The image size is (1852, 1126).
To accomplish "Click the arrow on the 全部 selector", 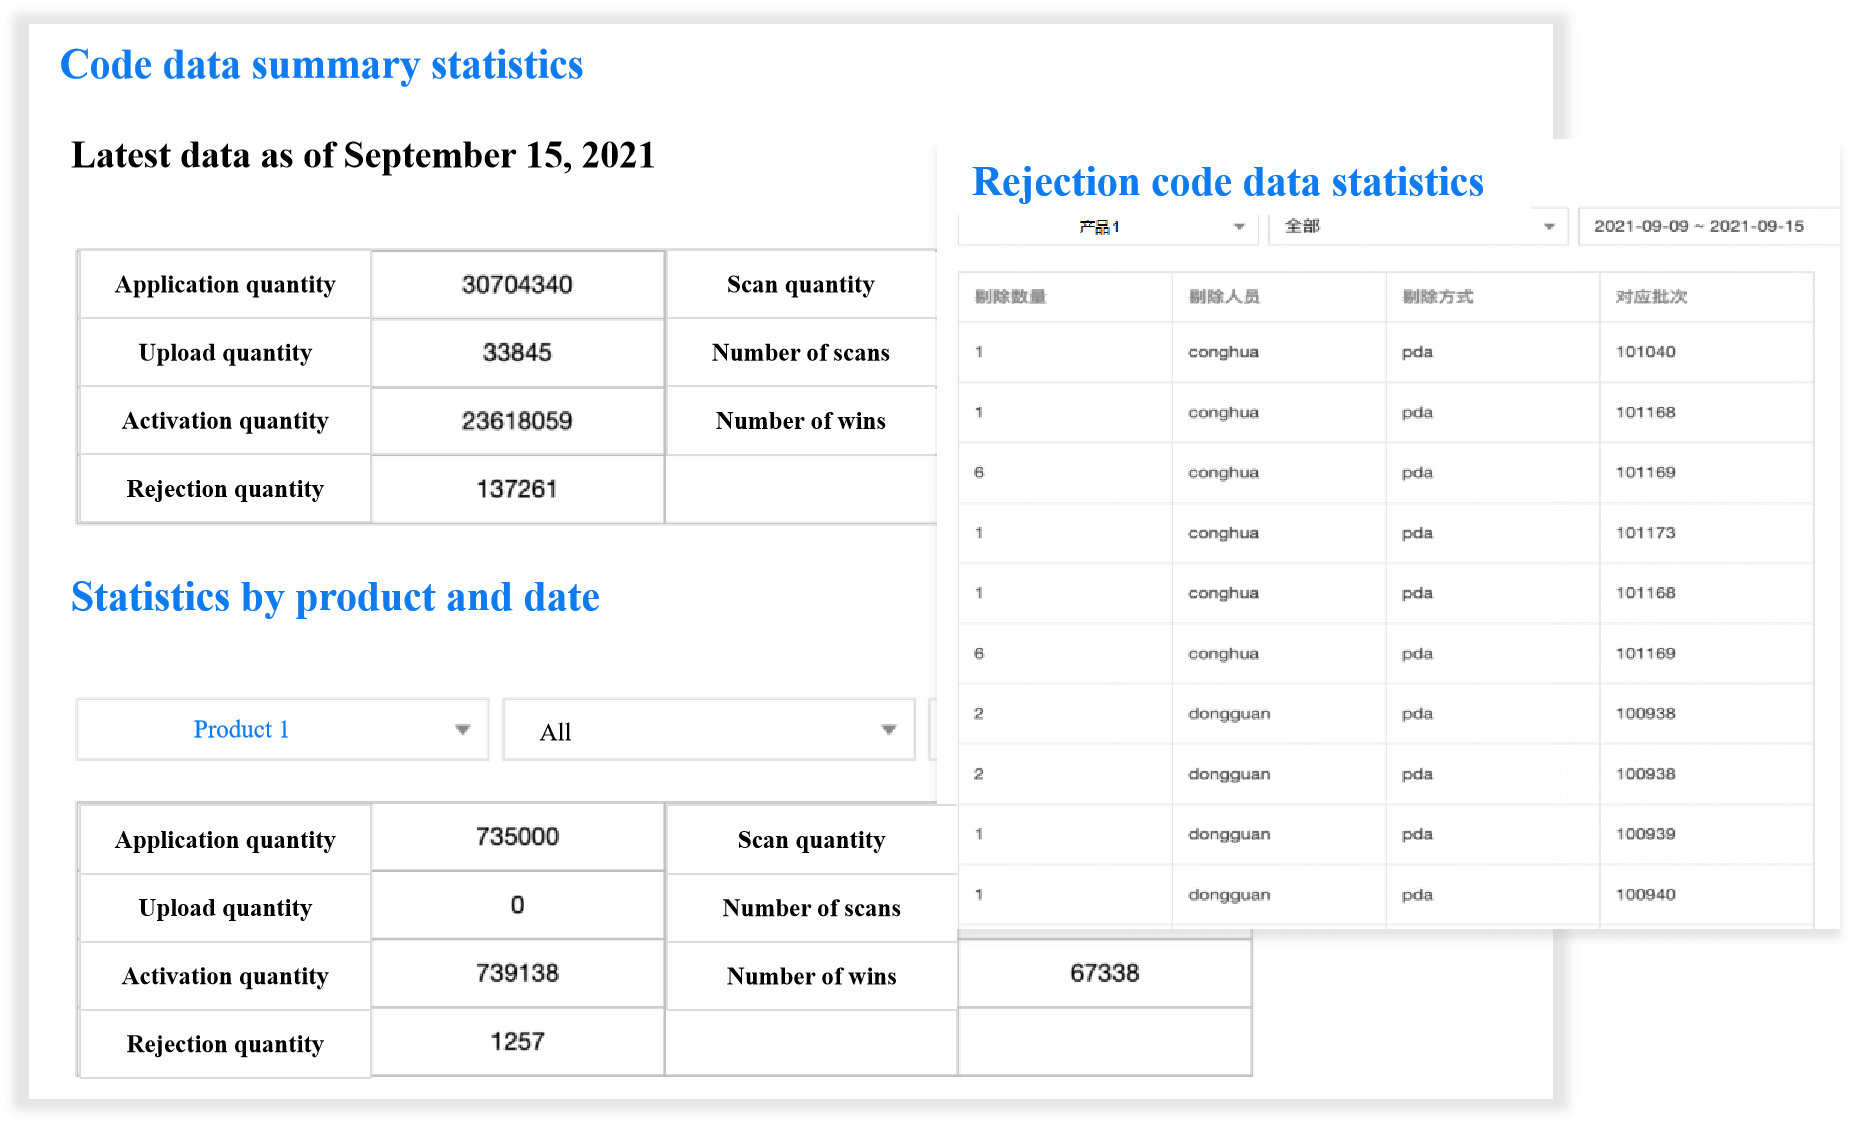I will [1548, 227].
